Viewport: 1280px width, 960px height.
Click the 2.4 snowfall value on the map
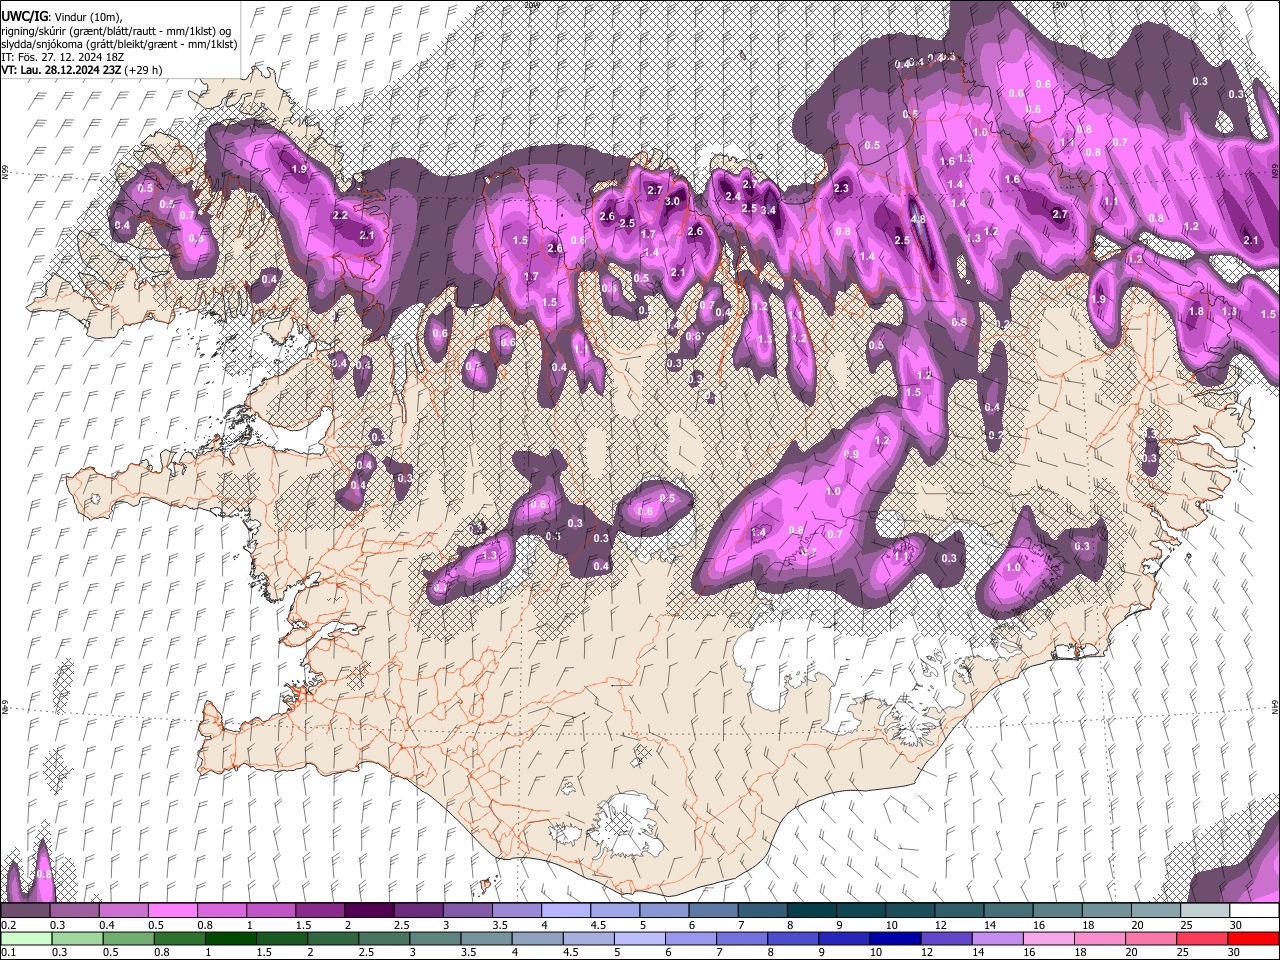(x=733, y=196)
